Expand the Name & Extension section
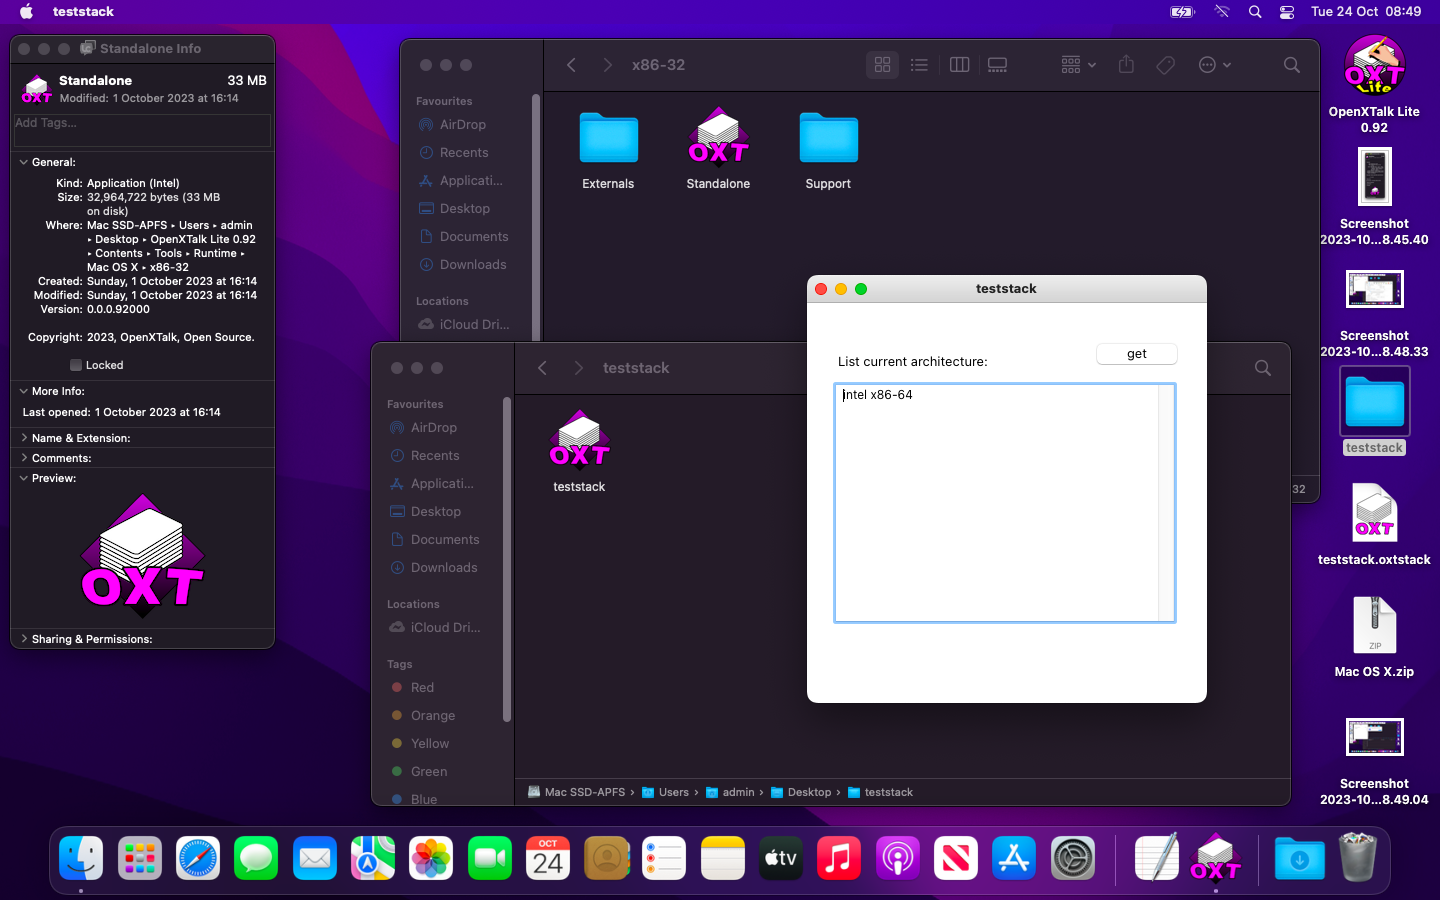This screenshot has width=1440, height=900. coord(24,438)
